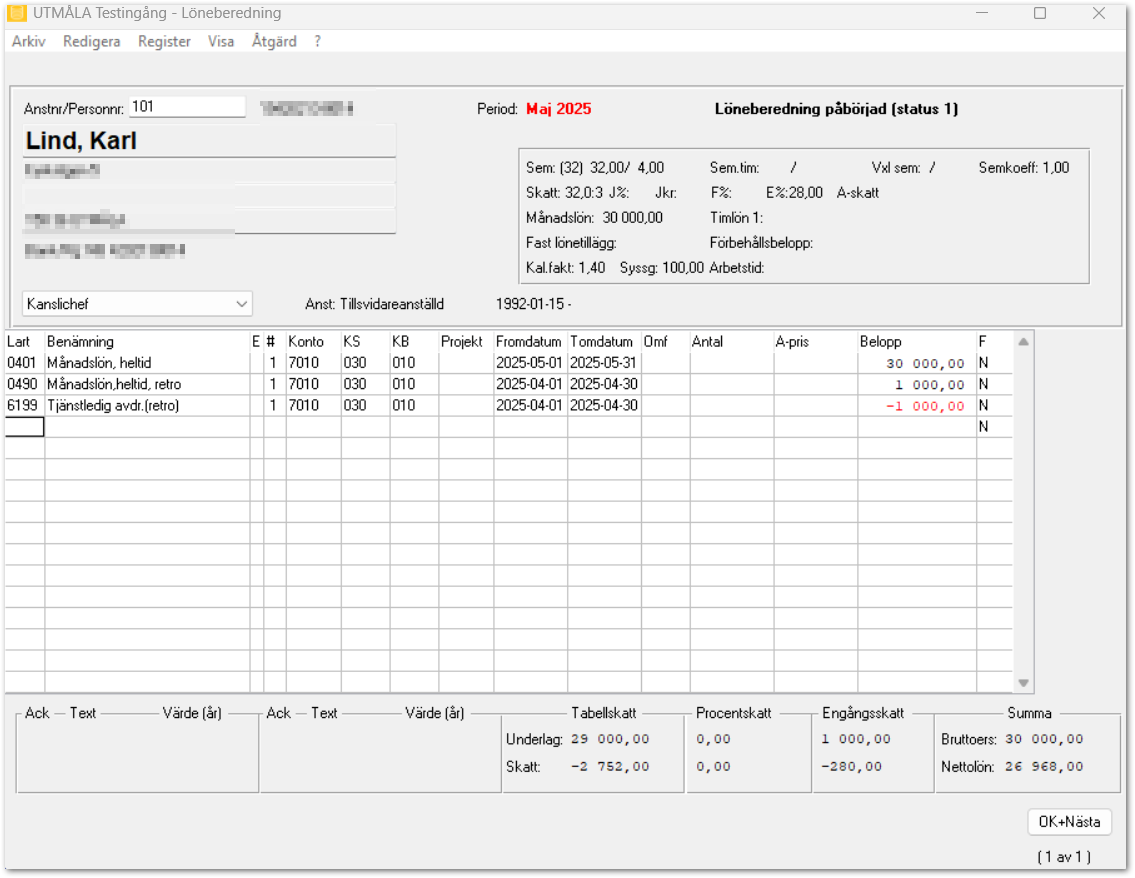This screenshot has height=878, width=1135.
Task: Click the Tabellskatt Underlag value 29 000,00
Action: coord(610,739)
